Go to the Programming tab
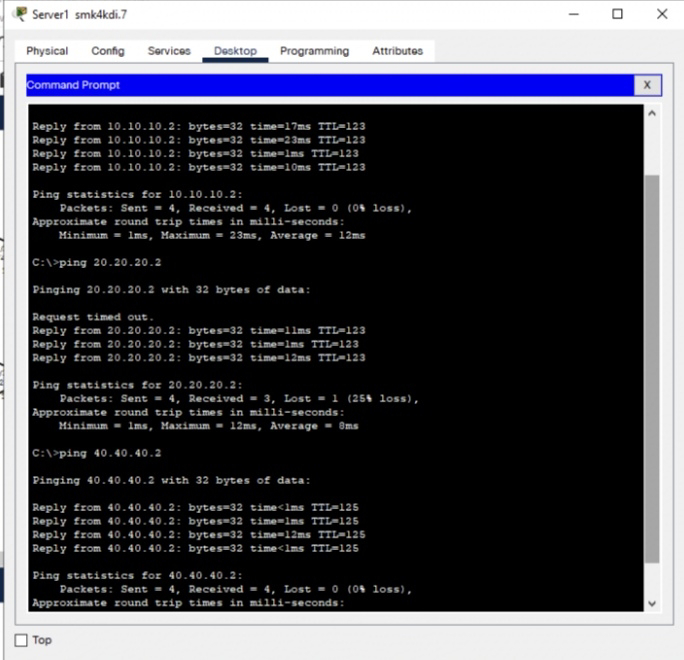This screenshot has height=660, width=684. [314, 51]
